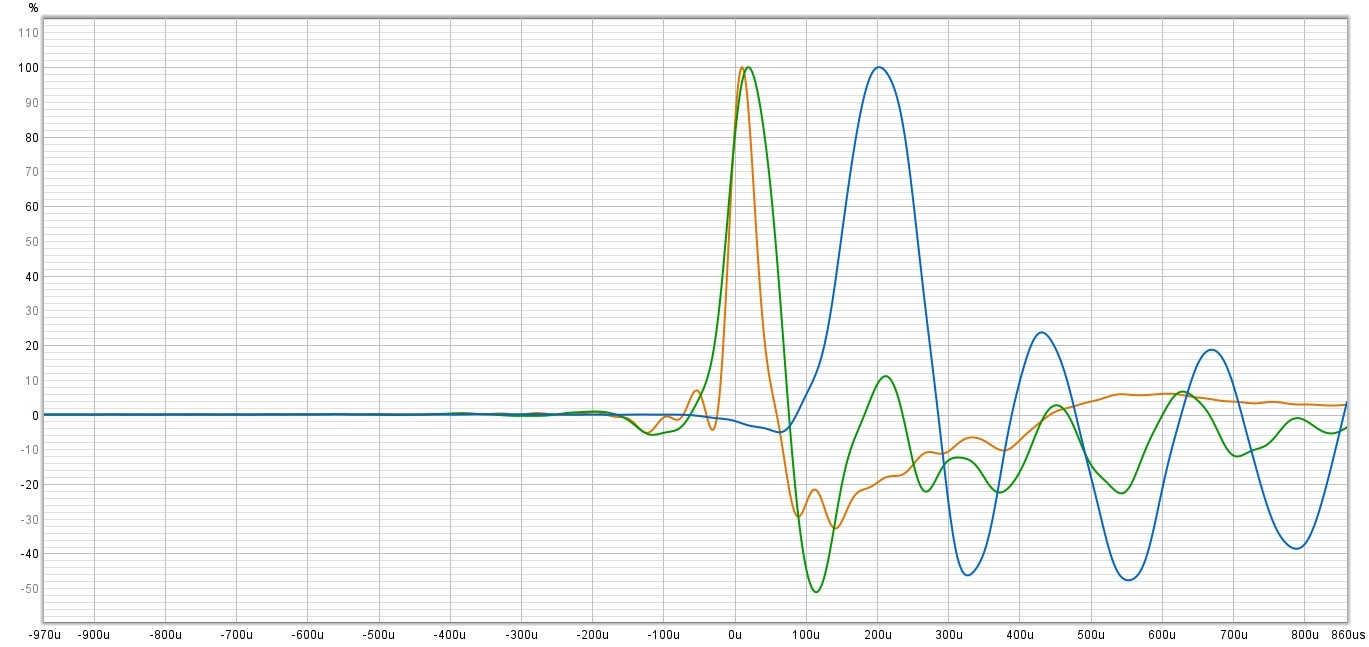Click the green trace's small peak near 200u
1369x647 pixels.
point(886,376)
